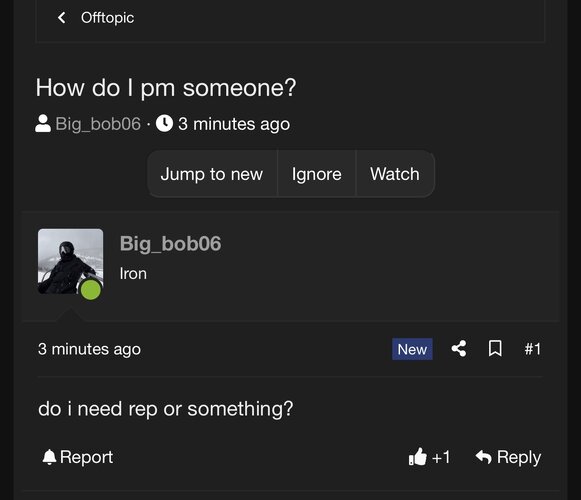Watch this thread
This screenshot has width=581, height=500.
(x=395, y=174)
